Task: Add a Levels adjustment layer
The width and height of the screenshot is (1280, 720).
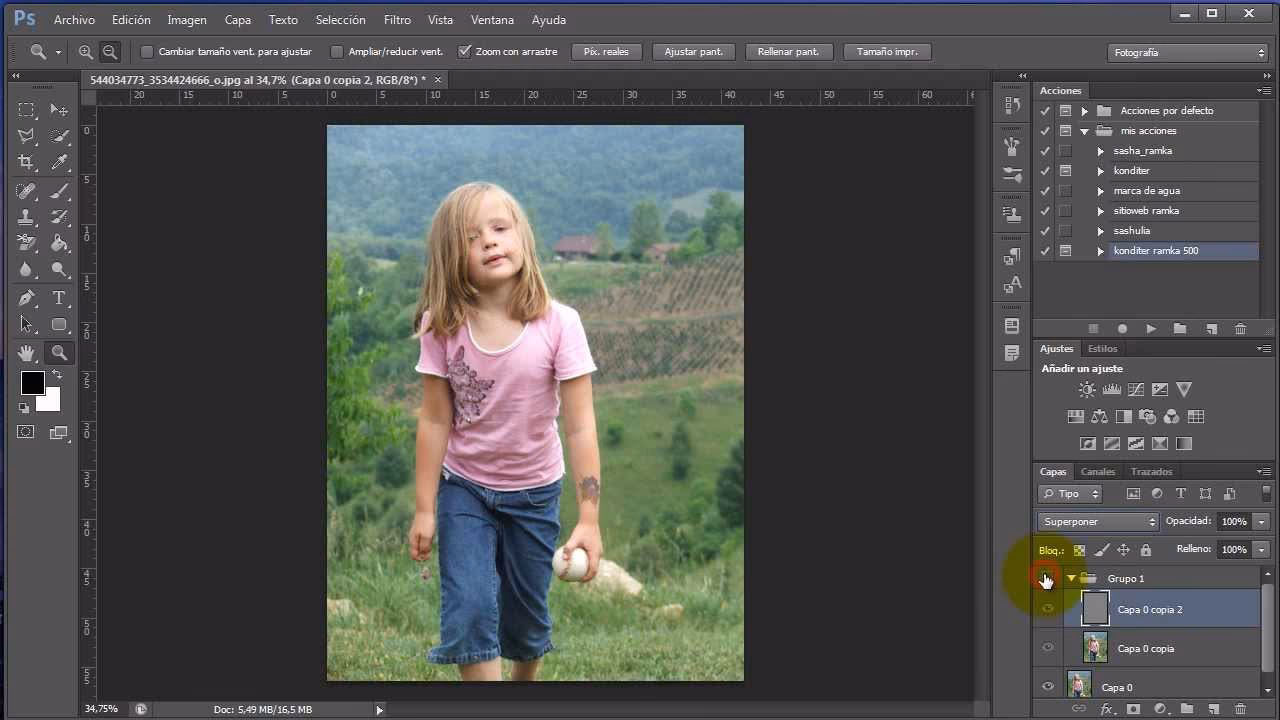Action: pos(1111,389)
